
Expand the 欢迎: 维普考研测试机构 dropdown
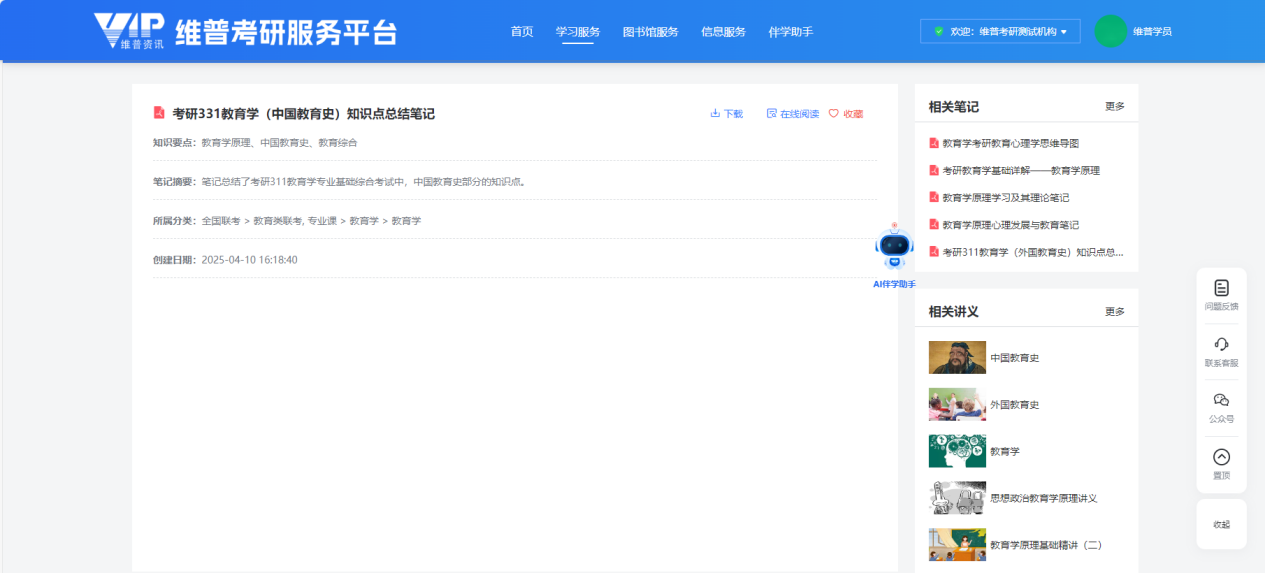pyautogui.click(x=1000, y=32)
